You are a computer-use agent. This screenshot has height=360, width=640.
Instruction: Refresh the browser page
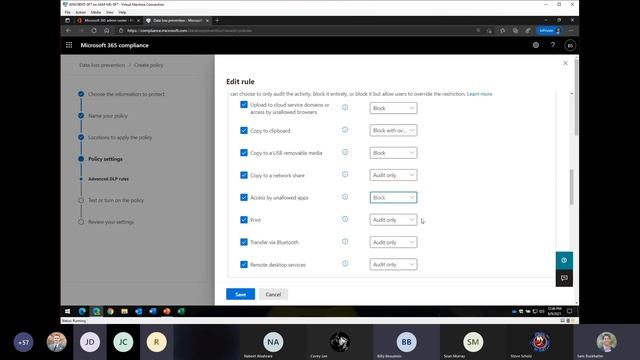tap(94, 31)
